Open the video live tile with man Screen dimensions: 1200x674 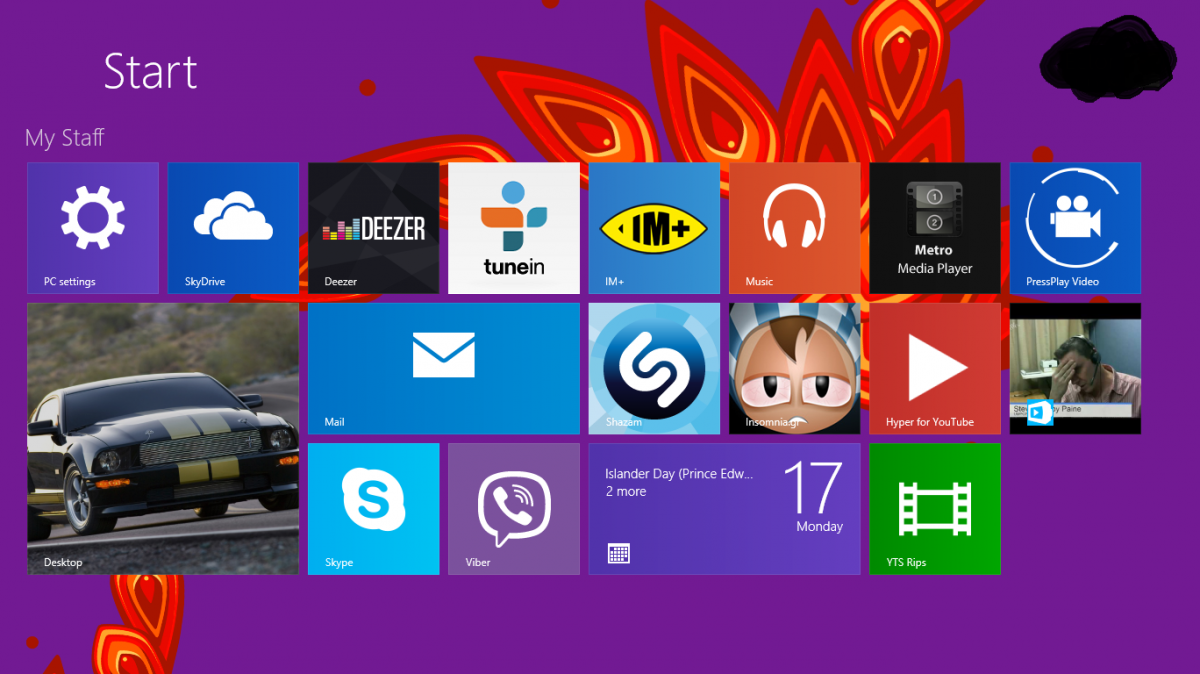(x=1075, y=369)
